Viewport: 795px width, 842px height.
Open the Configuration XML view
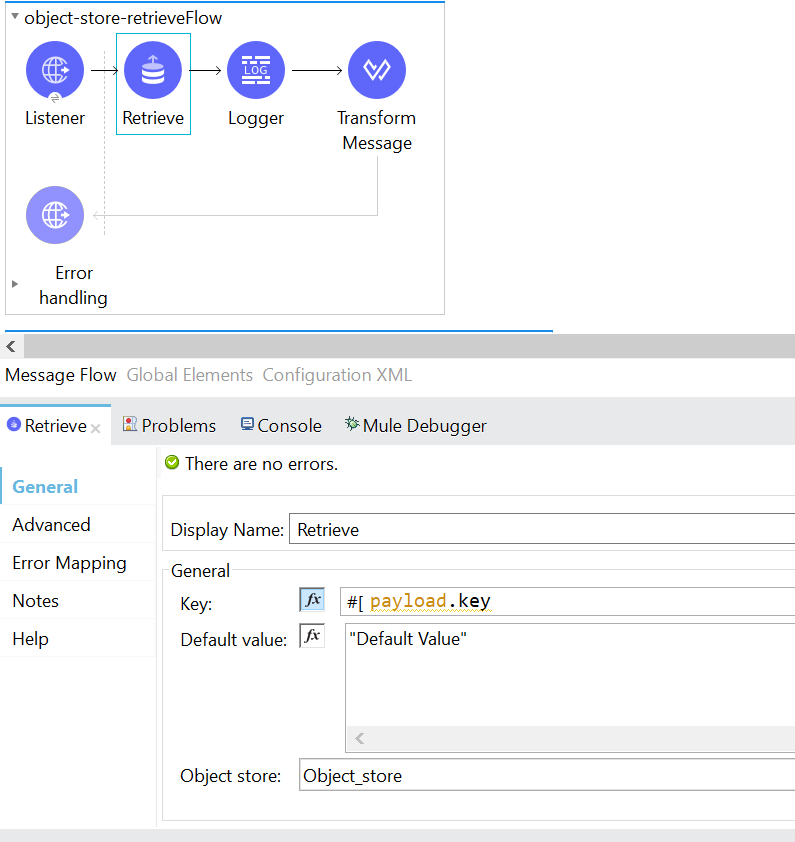pos(337,375)
